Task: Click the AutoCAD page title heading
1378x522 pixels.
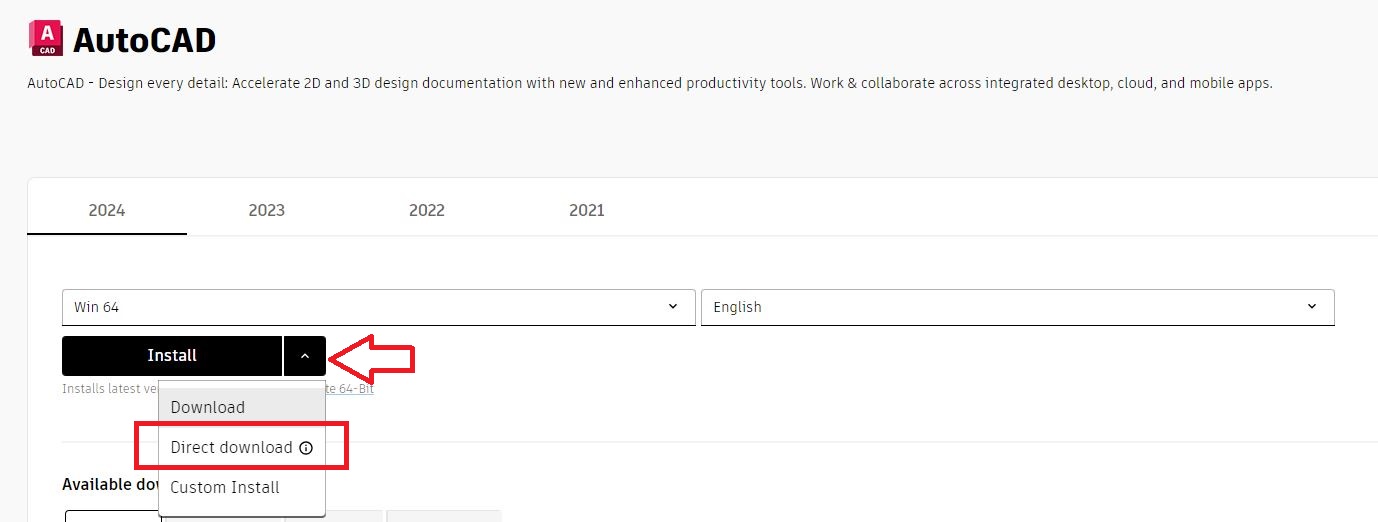Action: pos(144,40)
